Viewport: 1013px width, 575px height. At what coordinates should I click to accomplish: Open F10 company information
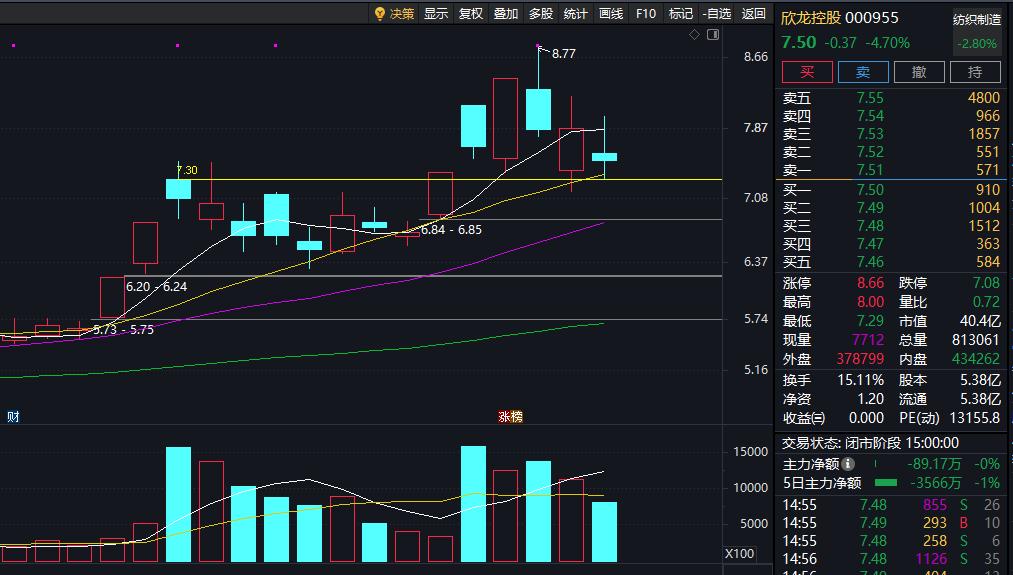pos(646,14)
